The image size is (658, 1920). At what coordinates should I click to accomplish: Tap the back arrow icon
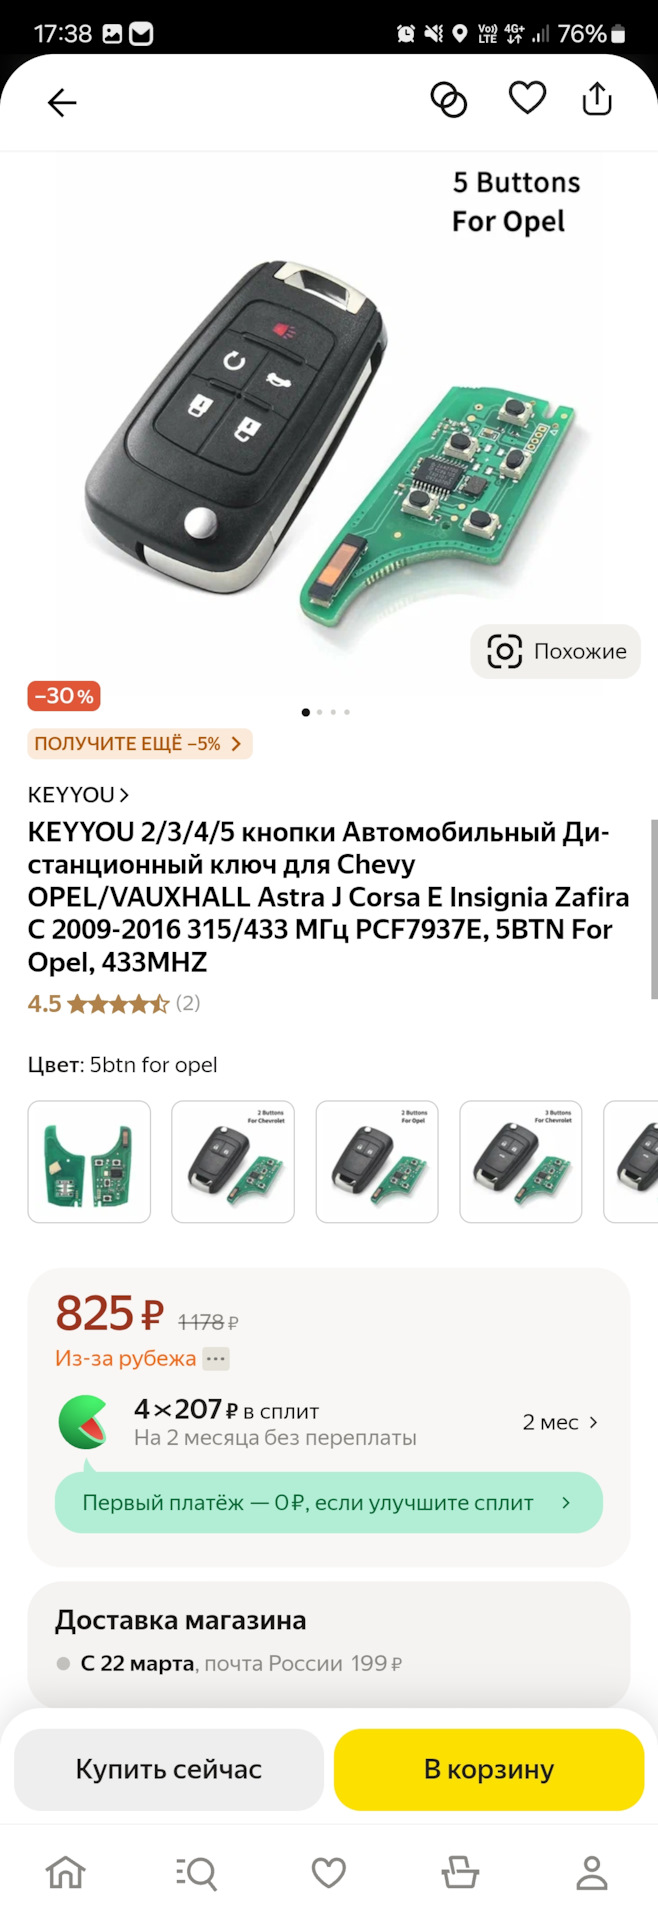click(62, 102)
